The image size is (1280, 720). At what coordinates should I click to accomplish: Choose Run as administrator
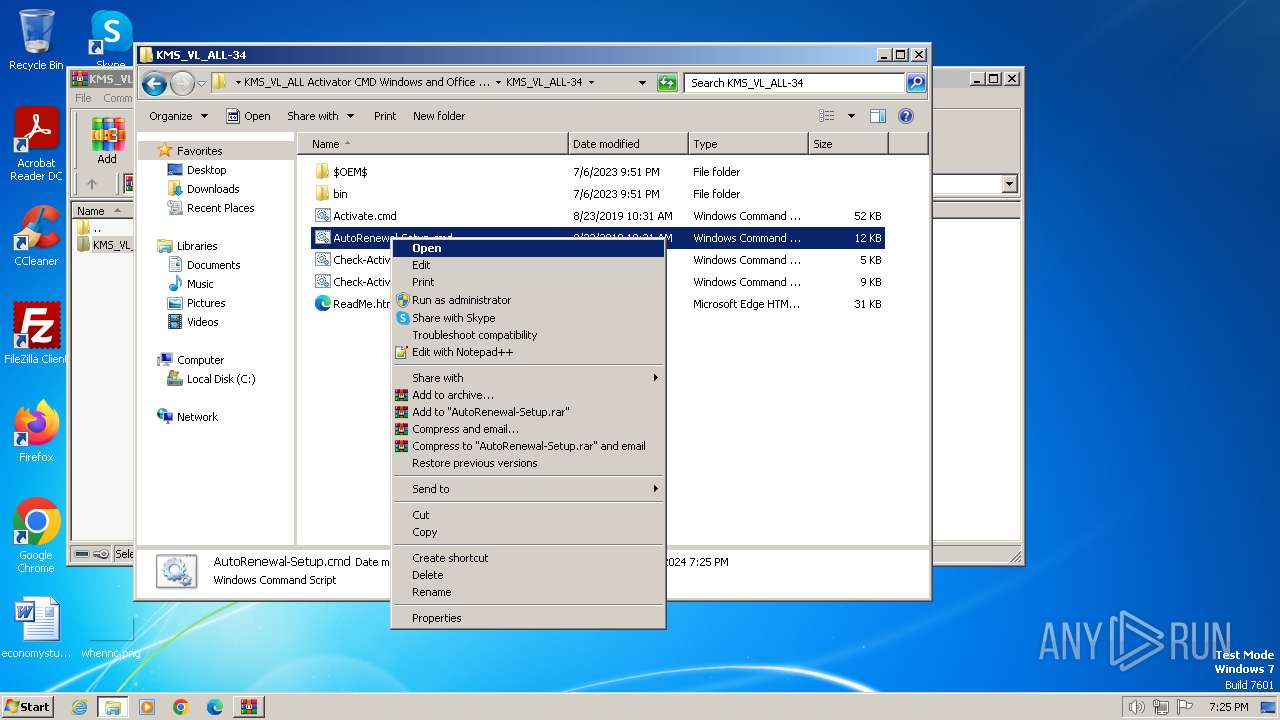[x=528, y=300]
